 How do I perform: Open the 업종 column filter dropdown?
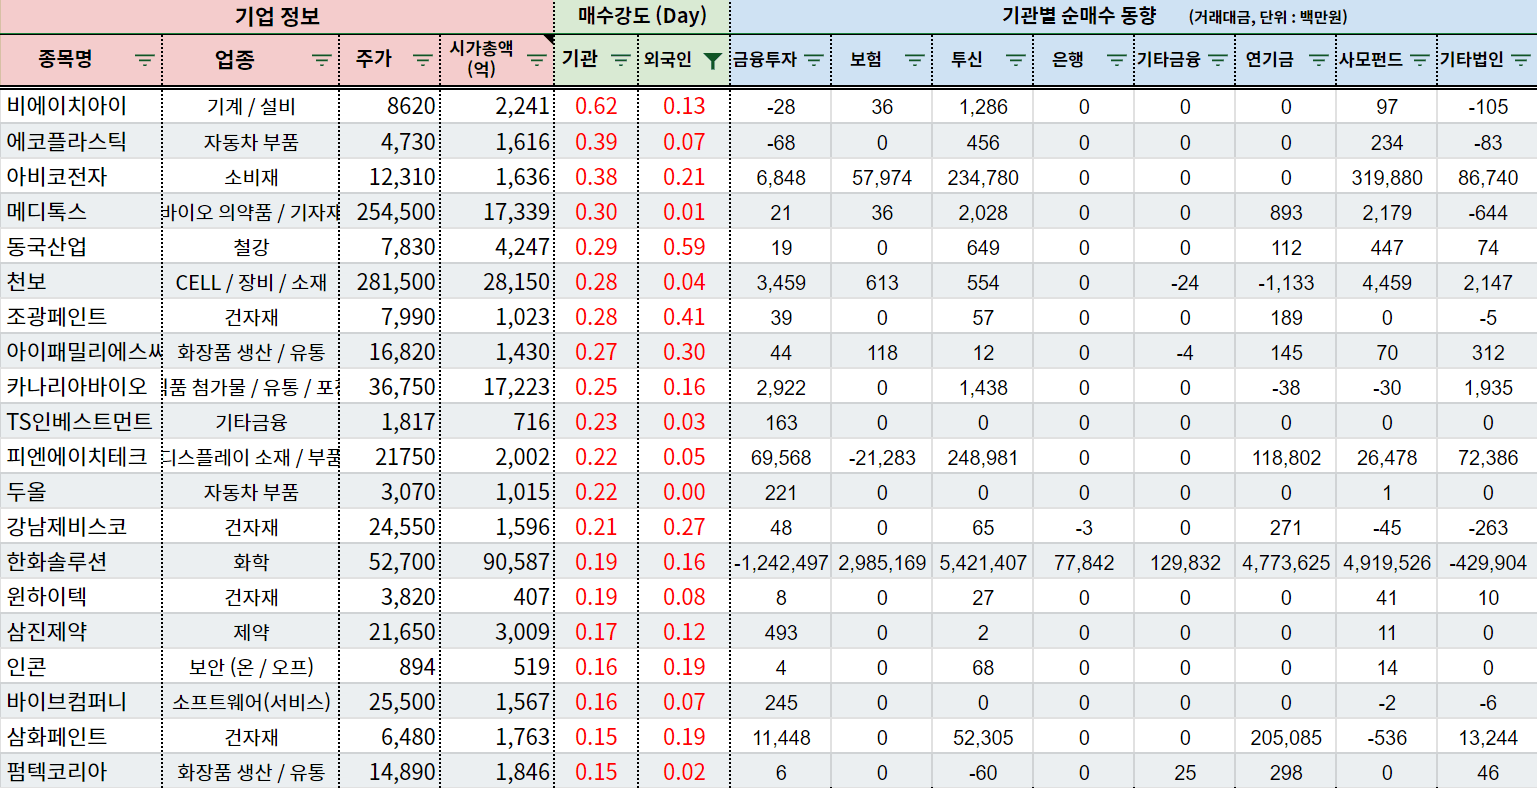tap(322, 60)
